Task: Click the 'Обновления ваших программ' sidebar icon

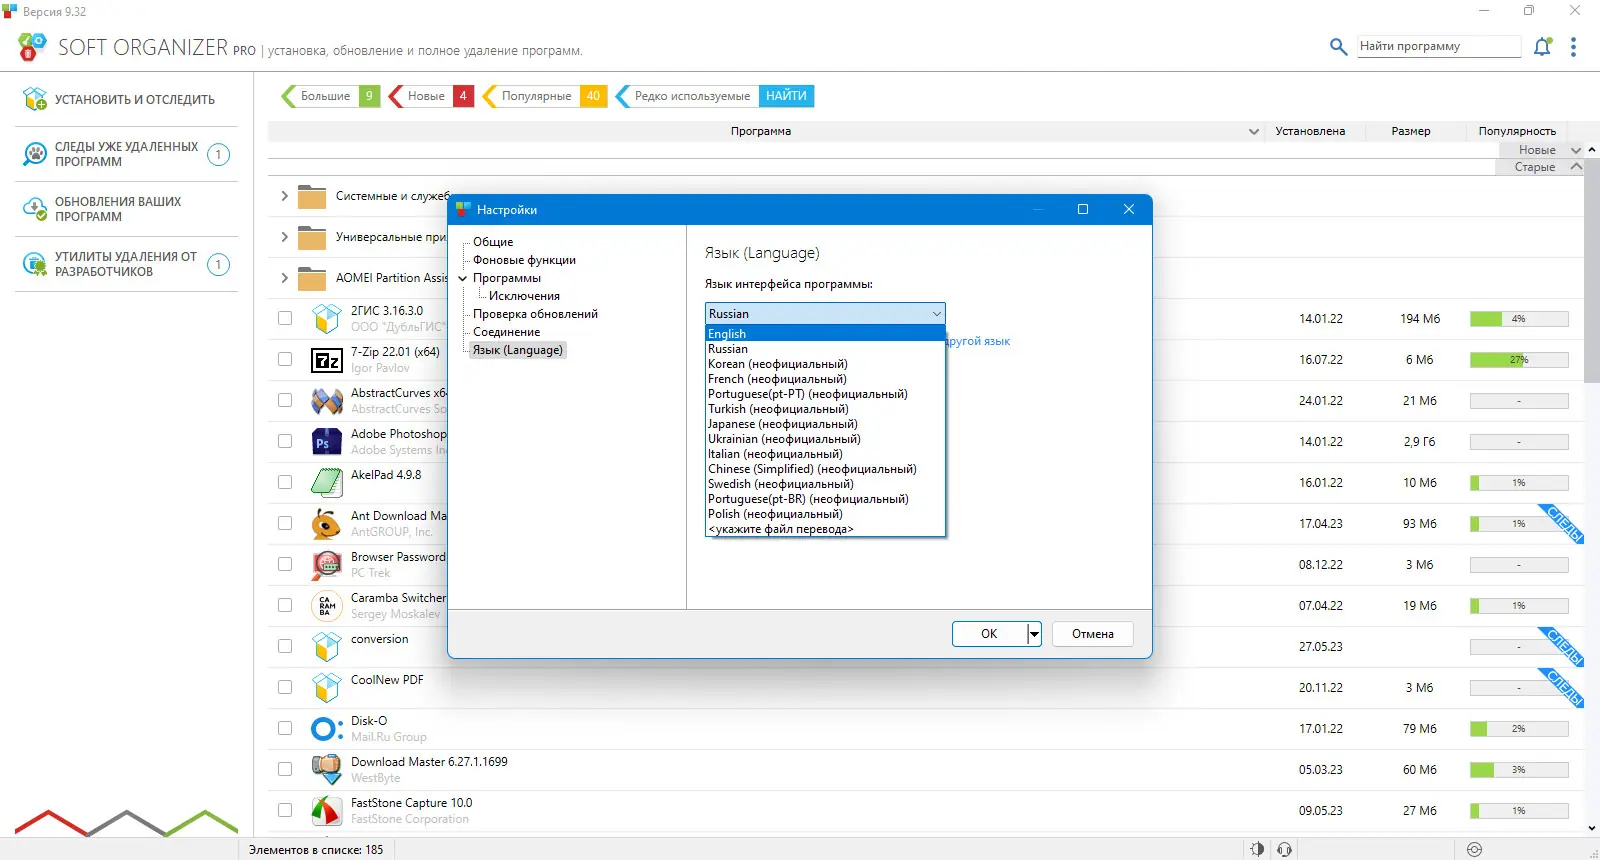Action: coord(35,209)
